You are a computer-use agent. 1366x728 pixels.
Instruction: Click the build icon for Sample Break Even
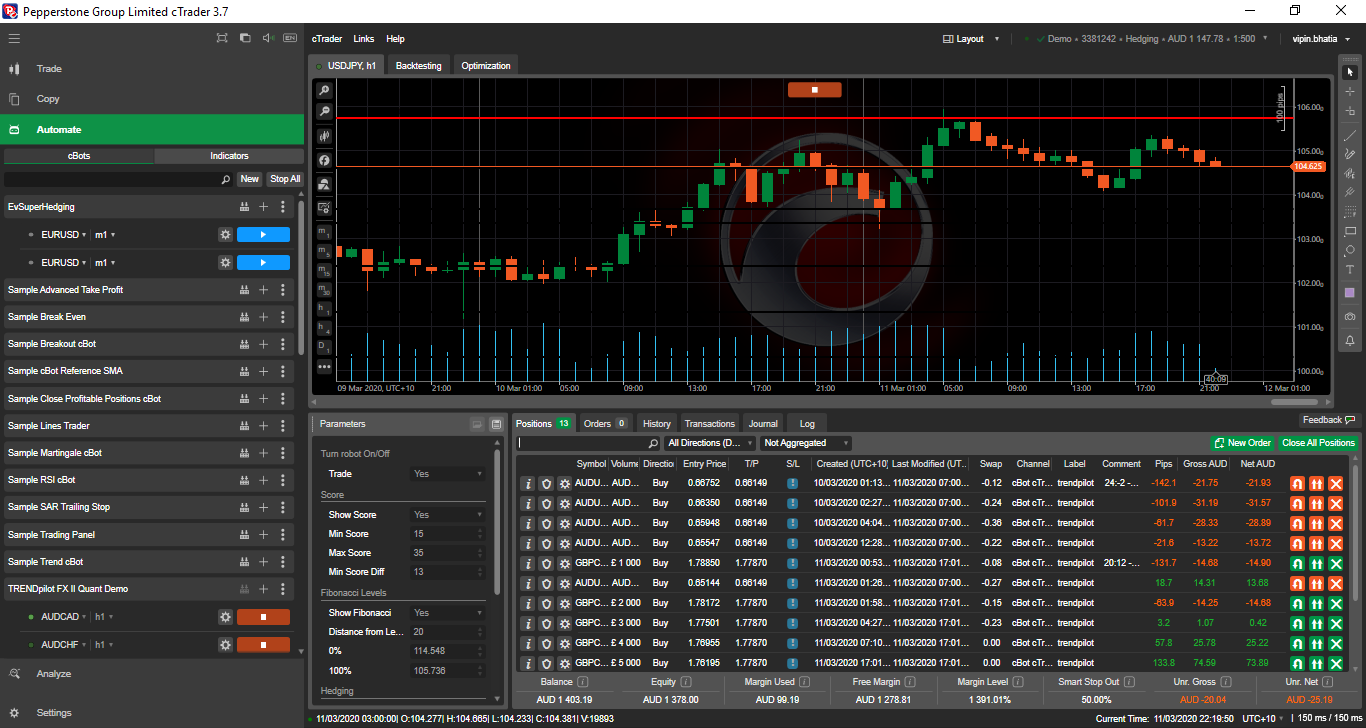244,317
